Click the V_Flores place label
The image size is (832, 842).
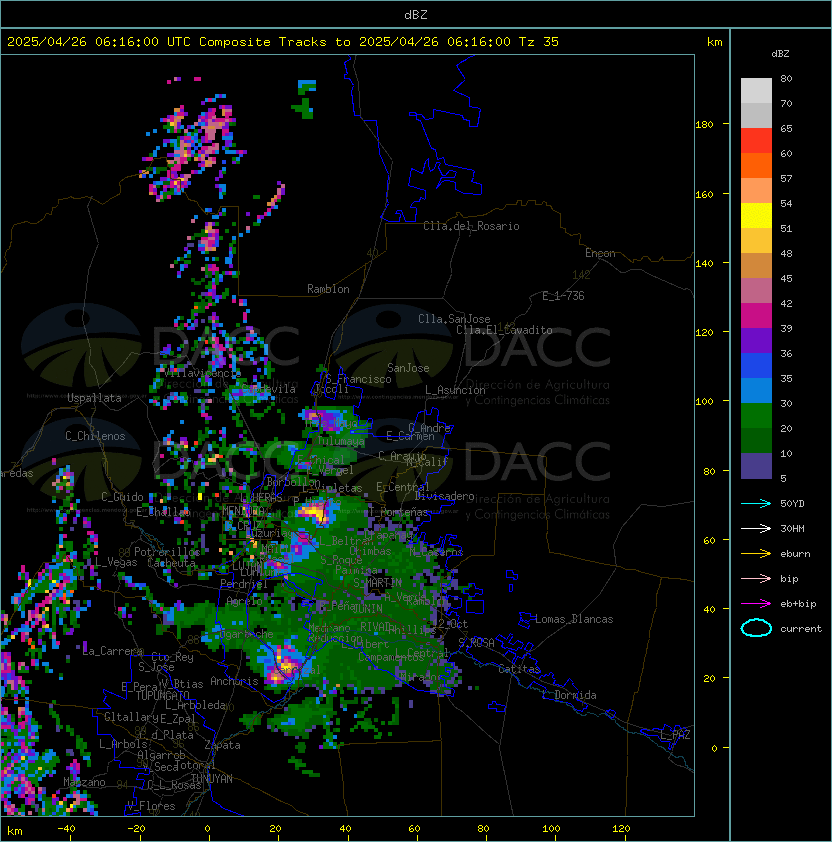151,806
